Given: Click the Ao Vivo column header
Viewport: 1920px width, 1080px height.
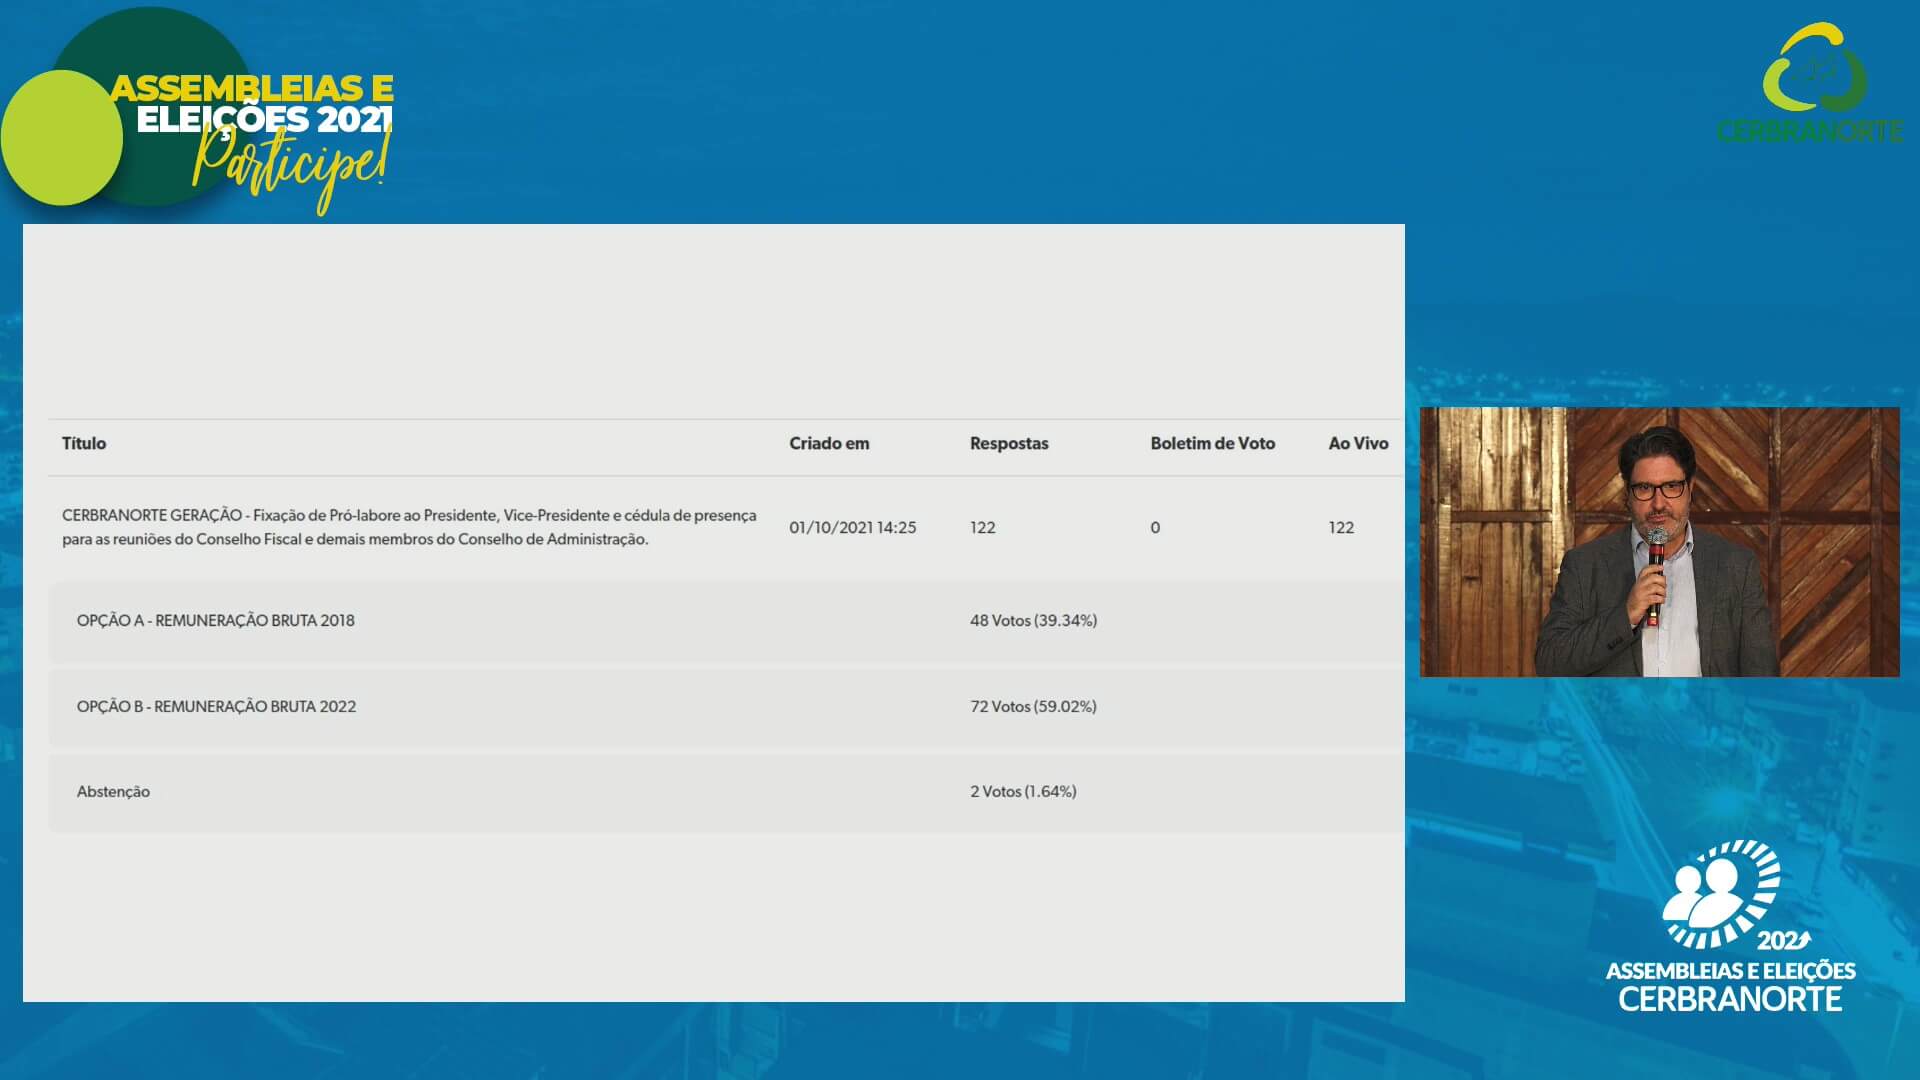Looking at the screenshot, I should (1358, 443).
